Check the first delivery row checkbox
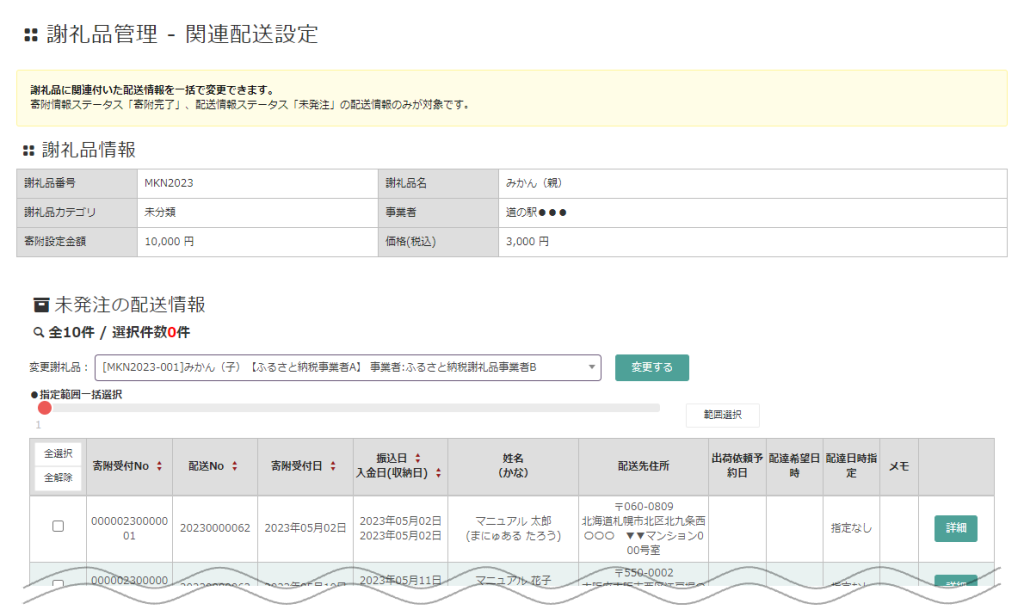Viewport: 1024px width, 616px height. click(x=58, y=526)
